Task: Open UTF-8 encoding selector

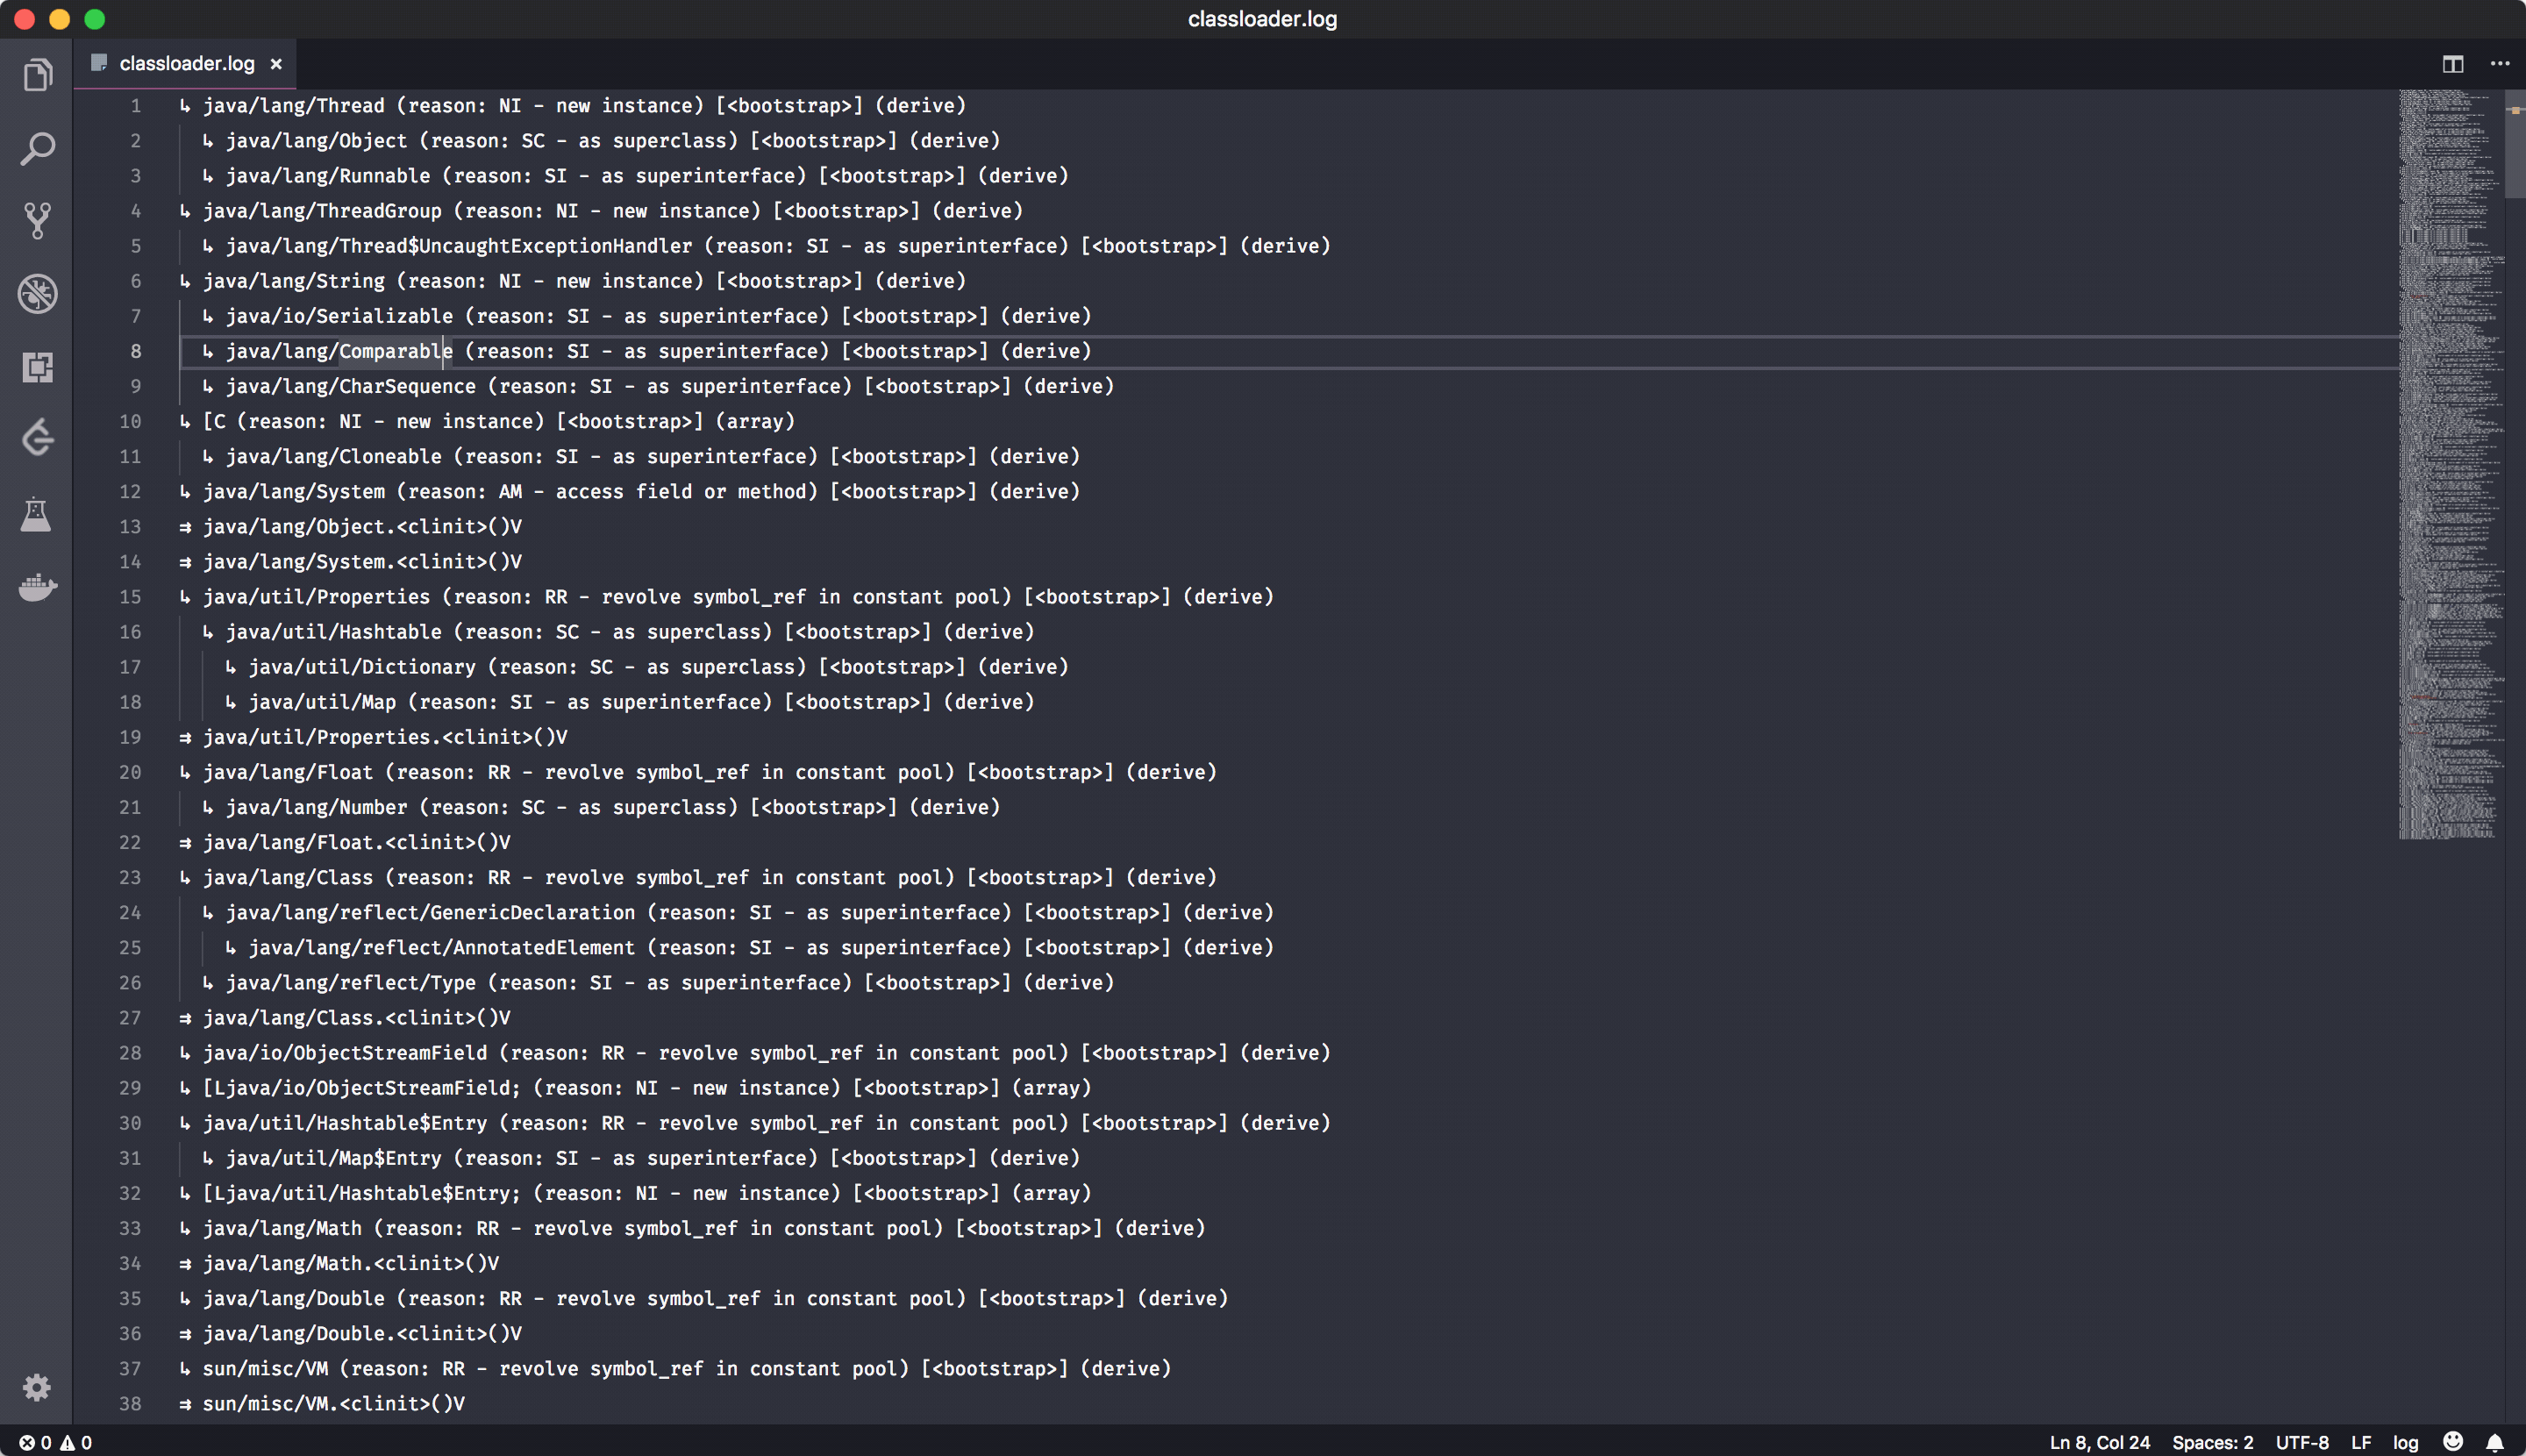Action: click(2302, 1442)
